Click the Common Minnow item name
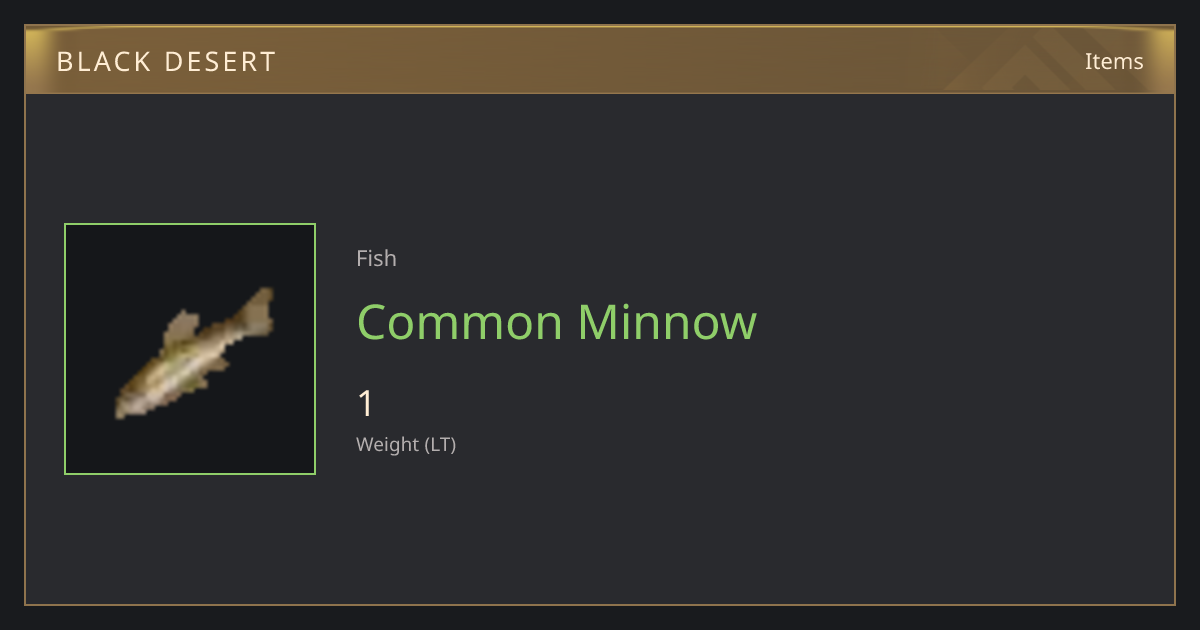1200x630 pixels. pos(556,322)
